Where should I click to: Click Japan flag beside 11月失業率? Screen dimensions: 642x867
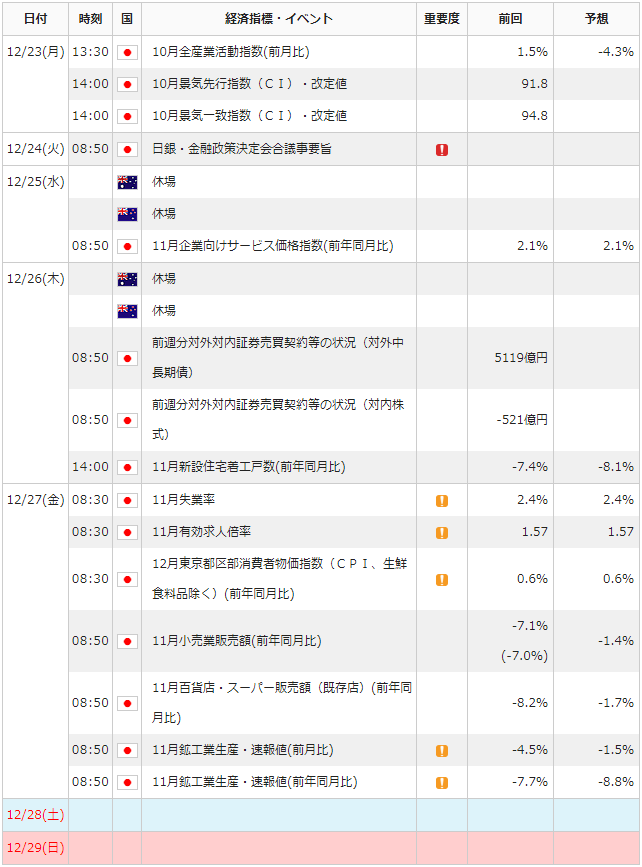coord(127,500)
